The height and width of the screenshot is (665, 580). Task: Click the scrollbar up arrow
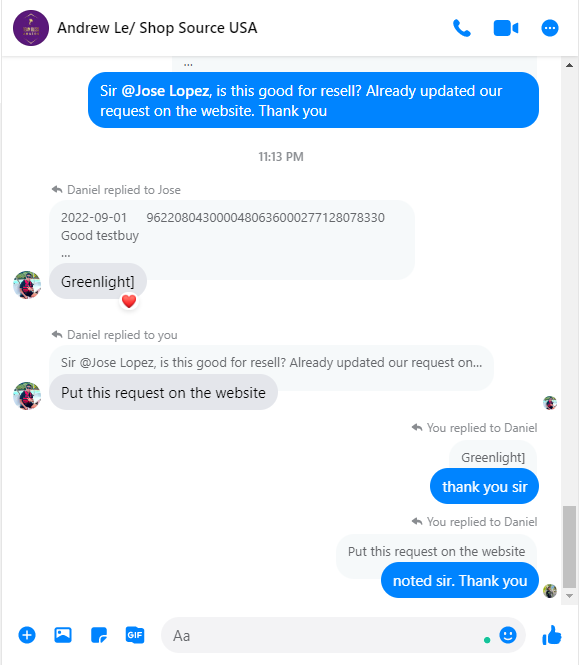tap(569, 65)
